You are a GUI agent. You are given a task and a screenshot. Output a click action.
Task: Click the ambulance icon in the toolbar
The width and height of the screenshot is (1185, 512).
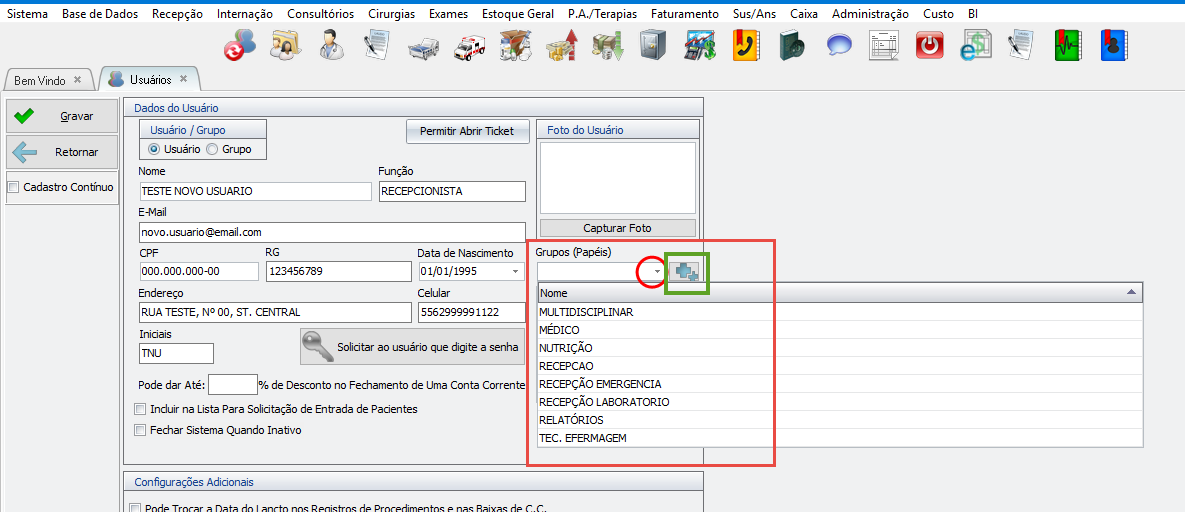point(468,46)
